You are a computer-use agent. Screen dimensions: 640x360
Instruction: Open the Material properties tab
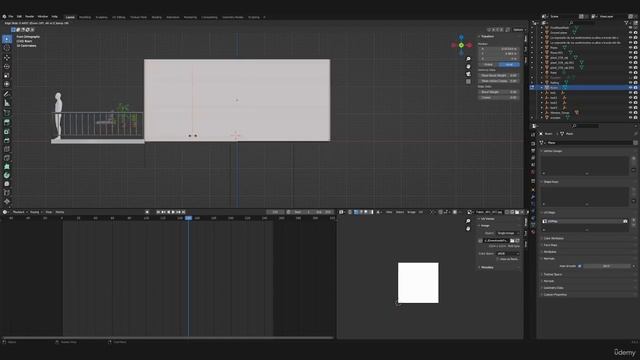(533, 231)
